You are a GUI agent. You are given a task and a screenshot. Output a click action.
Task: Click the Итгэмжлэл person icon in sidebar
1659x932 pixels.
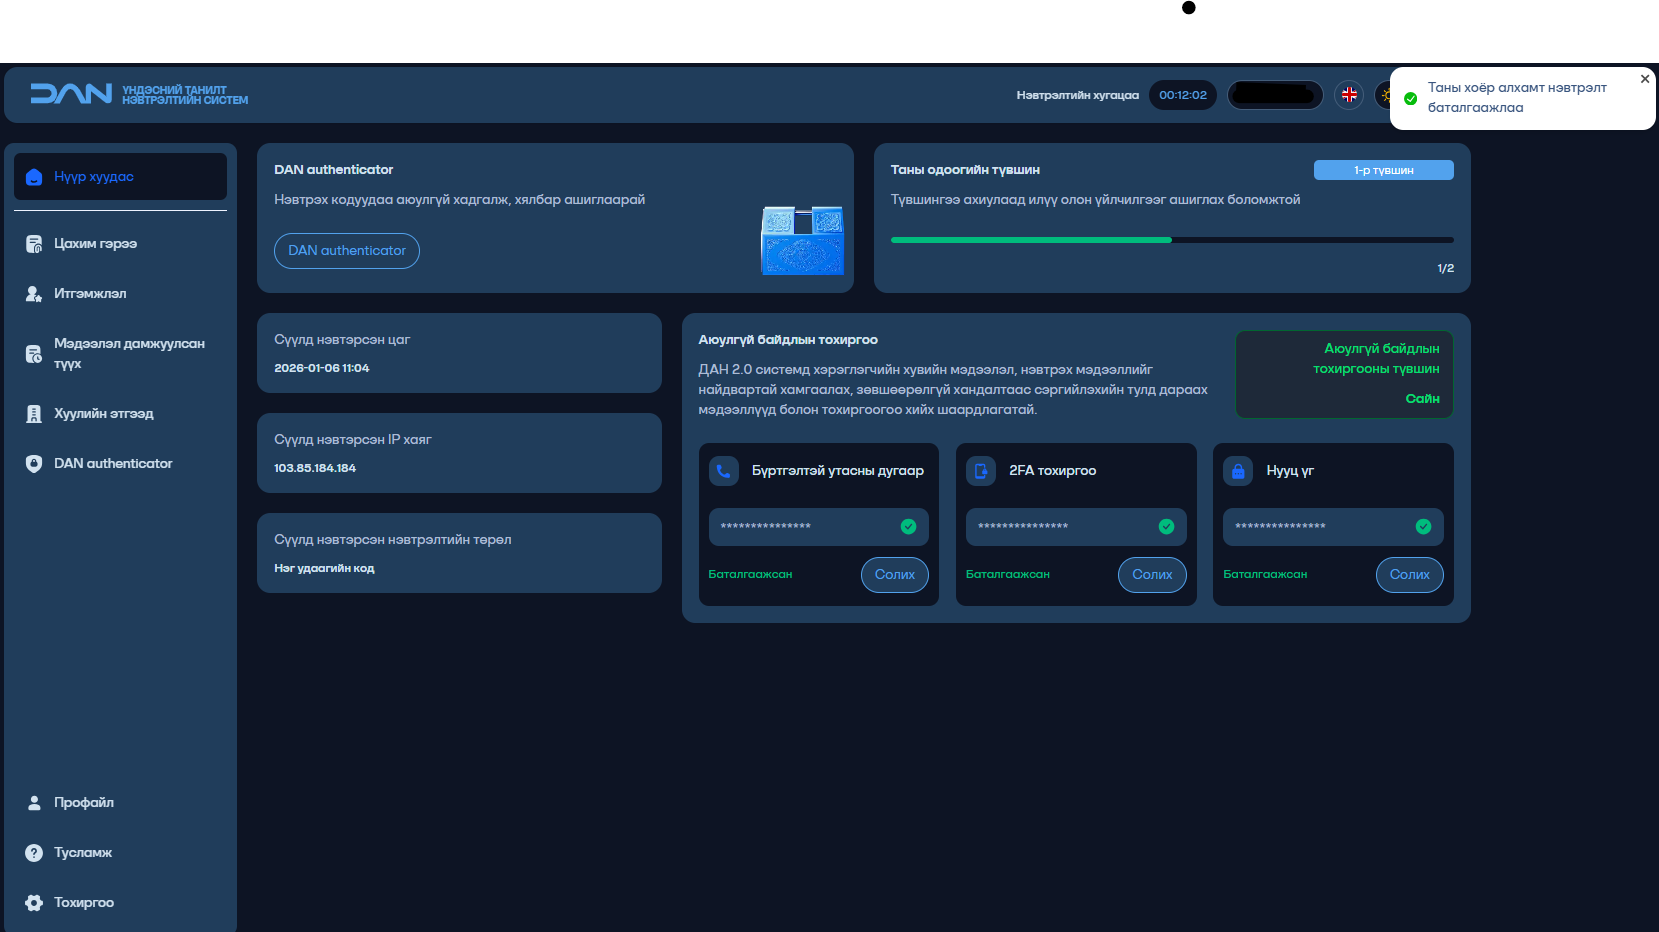point(34,294)
